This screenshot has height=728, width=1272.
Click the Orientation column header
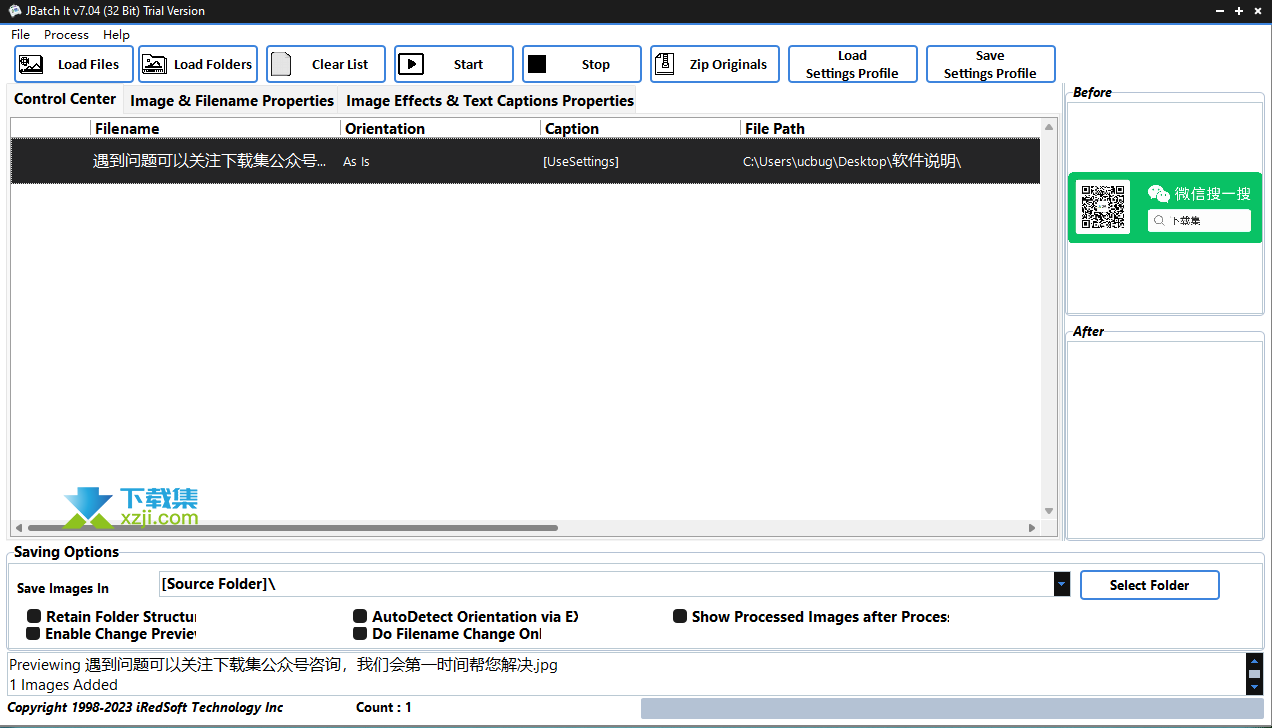[441, 128]
